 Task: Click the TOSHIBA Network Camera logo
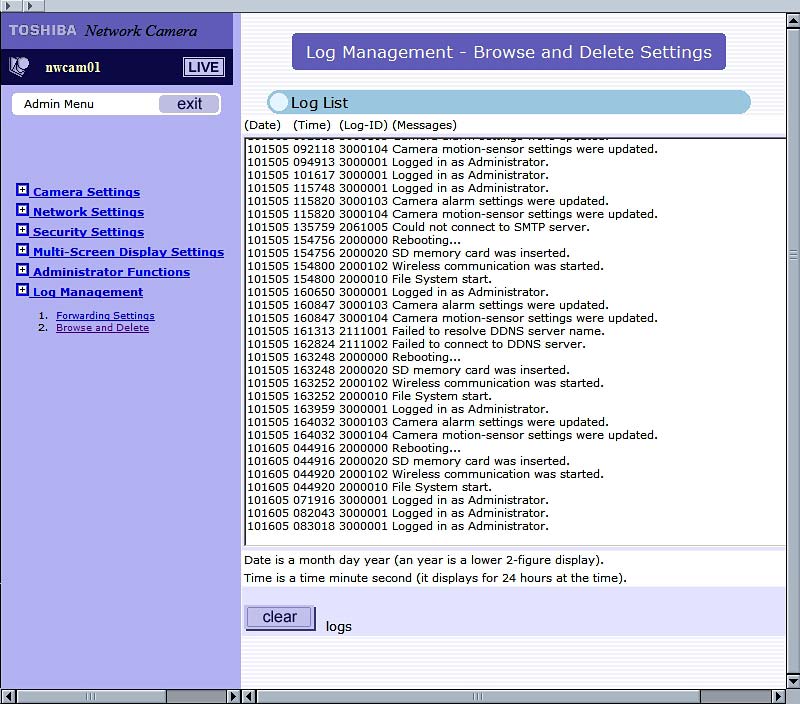tap(103, 31)
